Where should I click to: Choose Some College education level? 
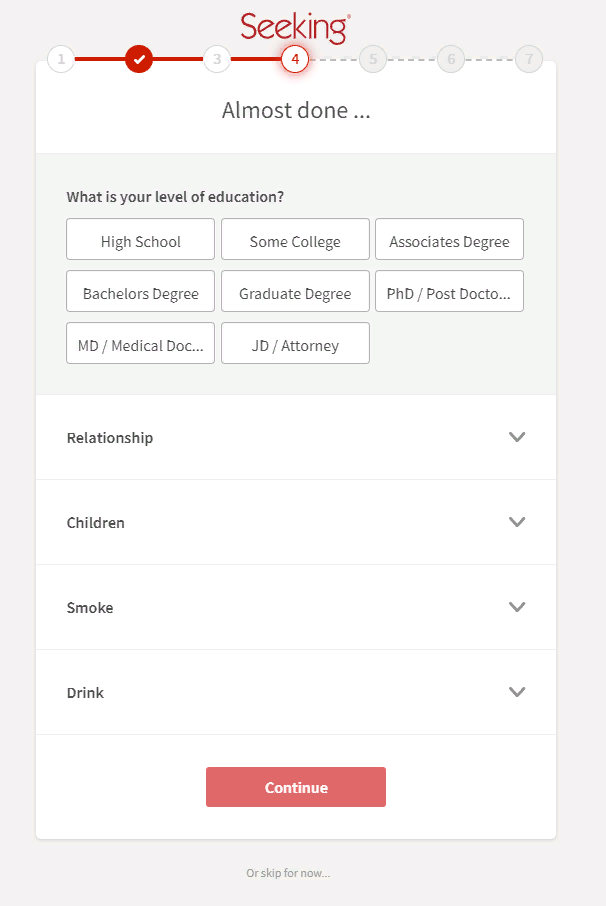pos(295,240)
